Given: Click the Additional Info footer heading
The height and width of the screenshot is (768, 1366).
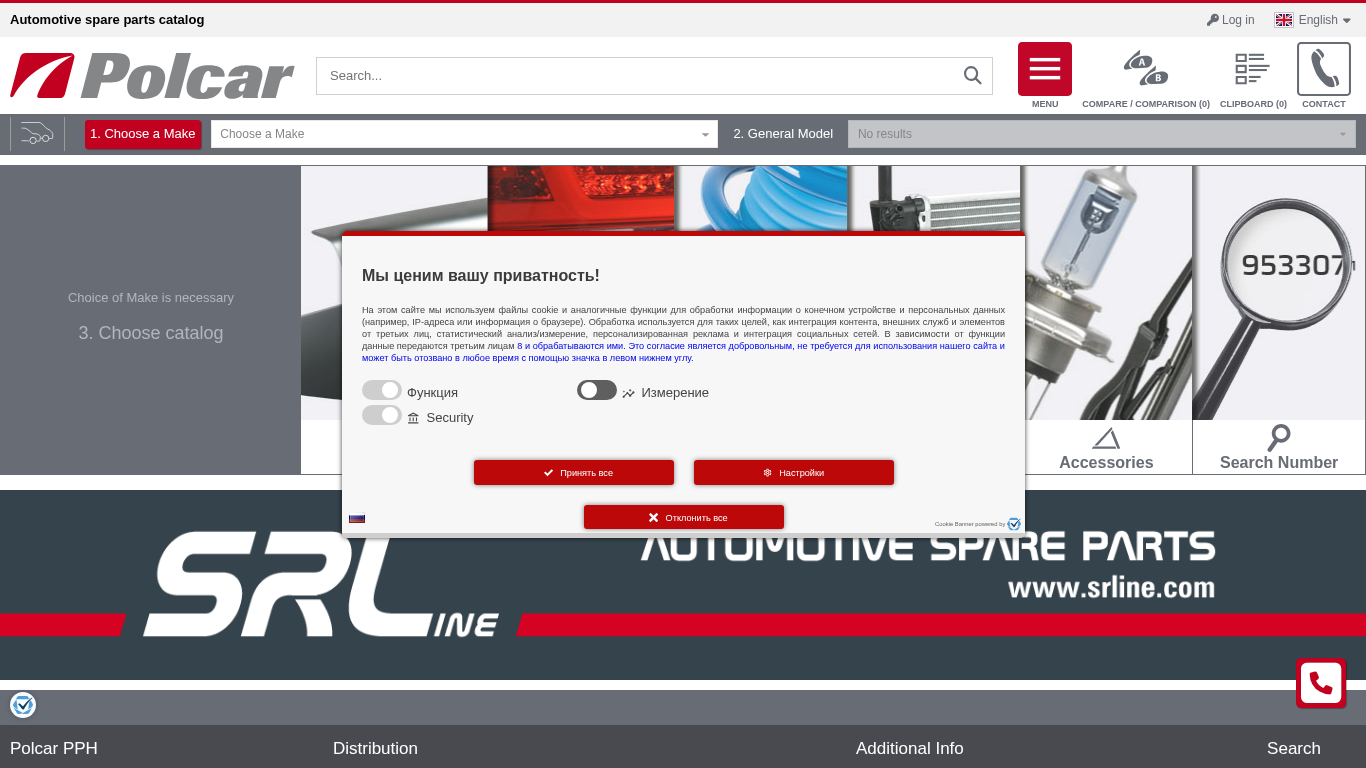Looking at the screenshot, I should point(910,749).
